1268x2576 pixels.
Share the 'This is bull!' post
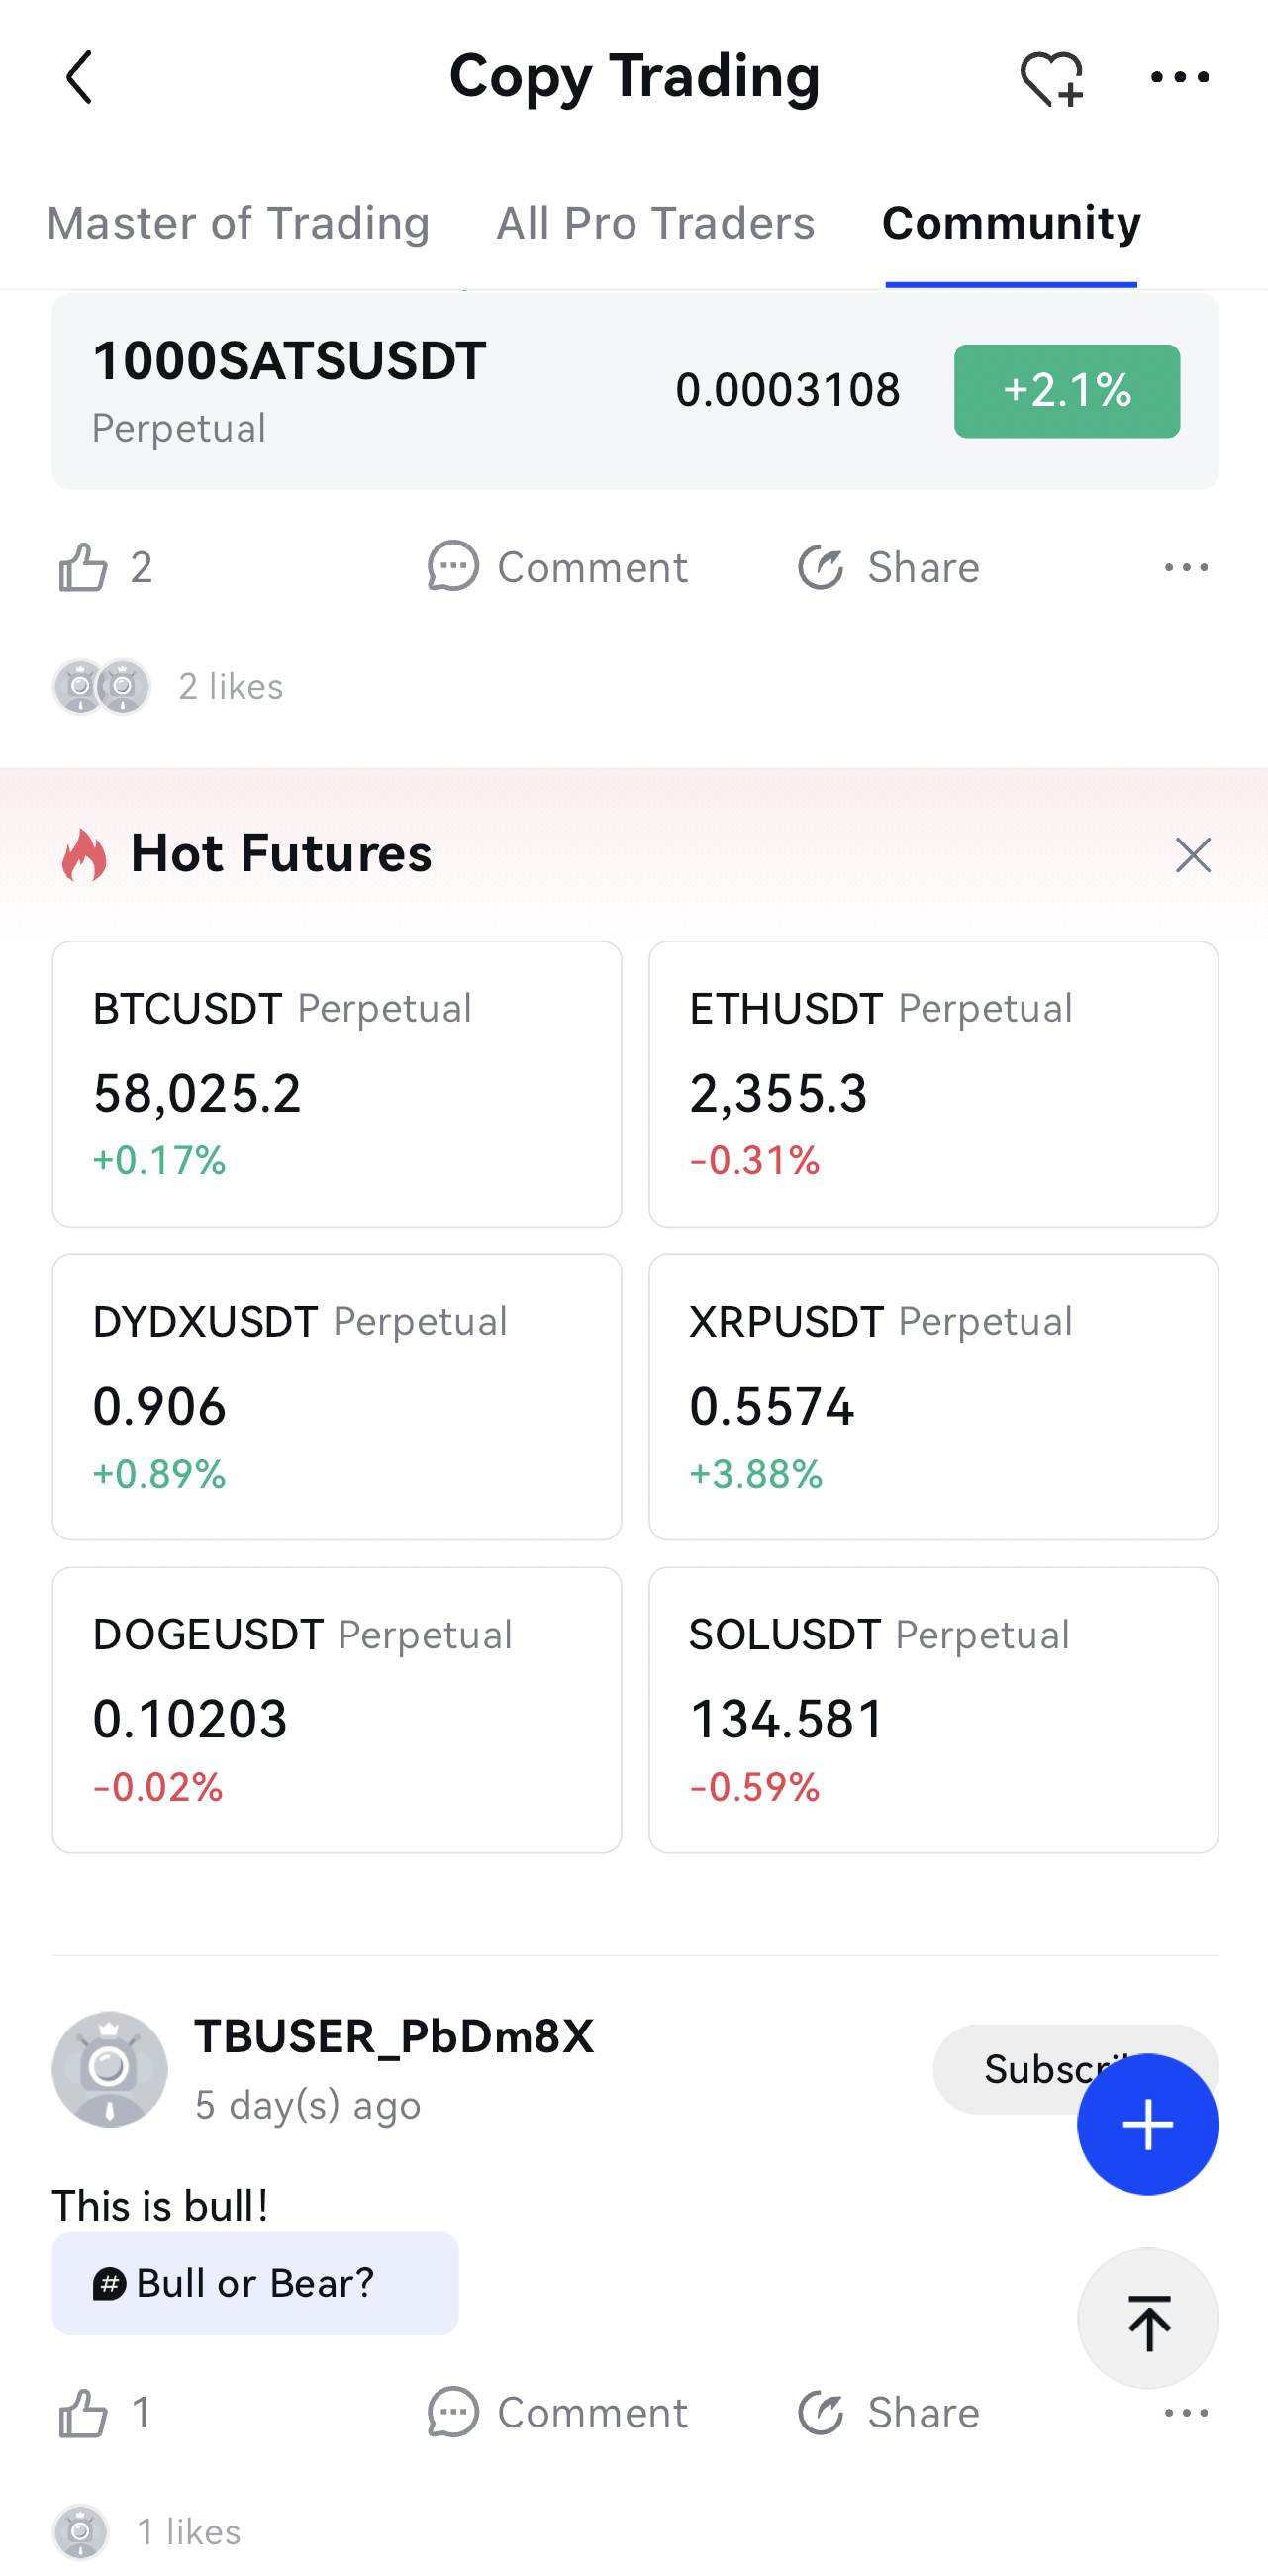tap(889, 2414)
